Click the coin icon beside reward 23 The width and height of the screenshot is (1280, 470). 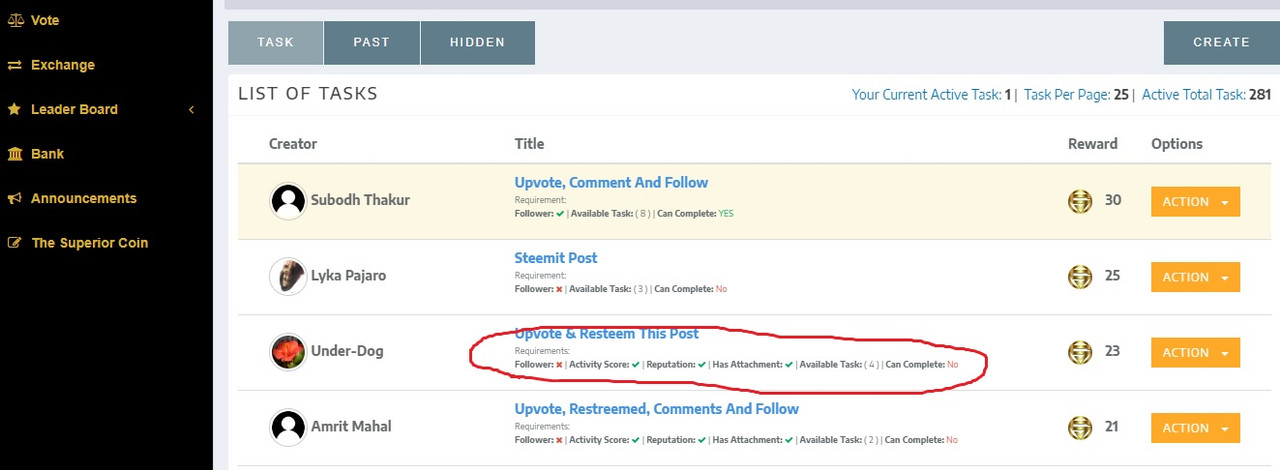(1080, 352)
